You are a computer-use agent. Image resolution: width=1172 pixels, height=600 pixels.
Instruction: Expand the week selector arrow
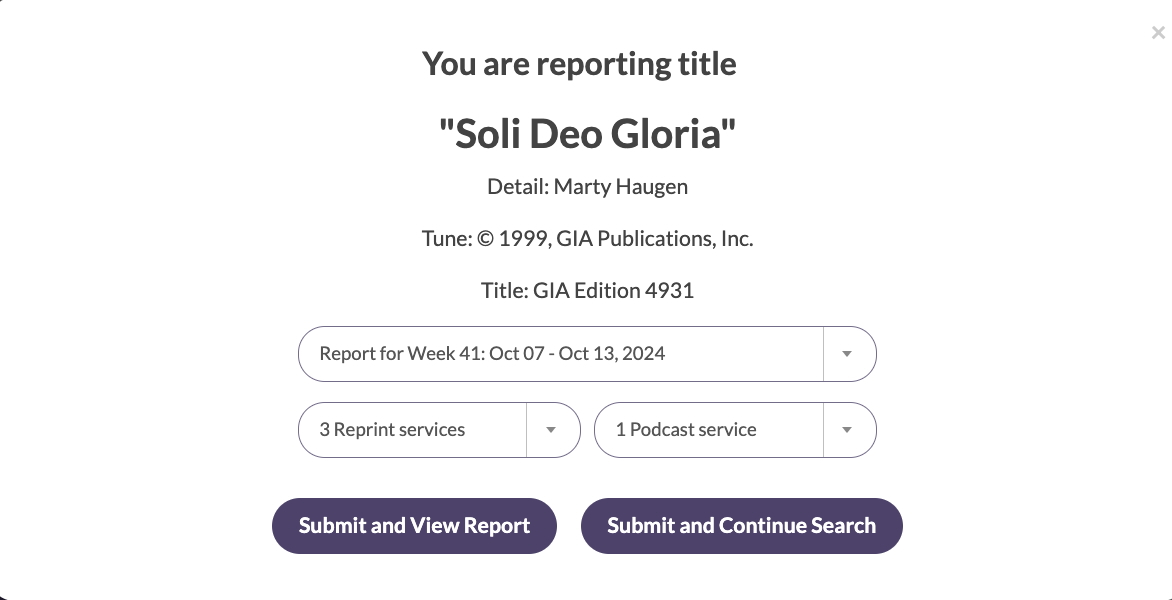pos(848,353)
